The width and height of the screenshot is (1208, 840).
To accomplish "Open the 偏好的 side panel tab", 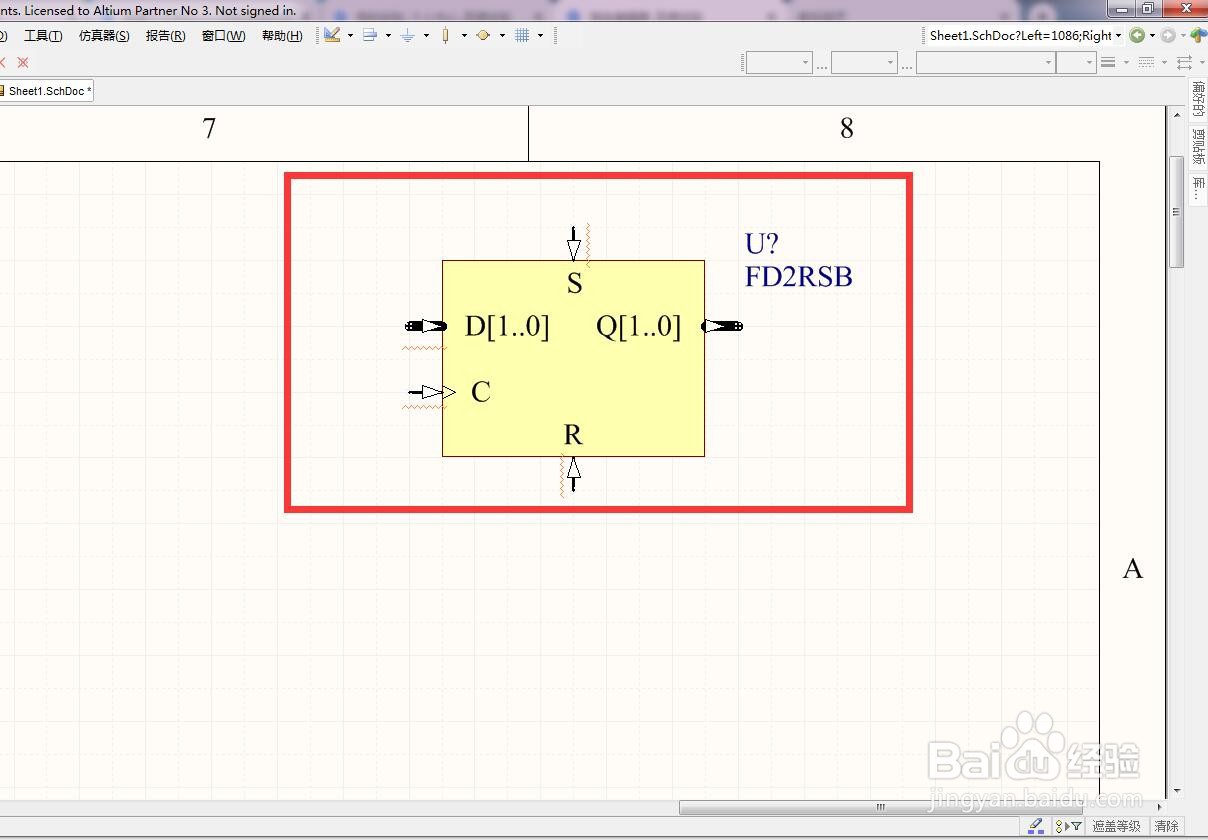I will (x=1198, y=98).
